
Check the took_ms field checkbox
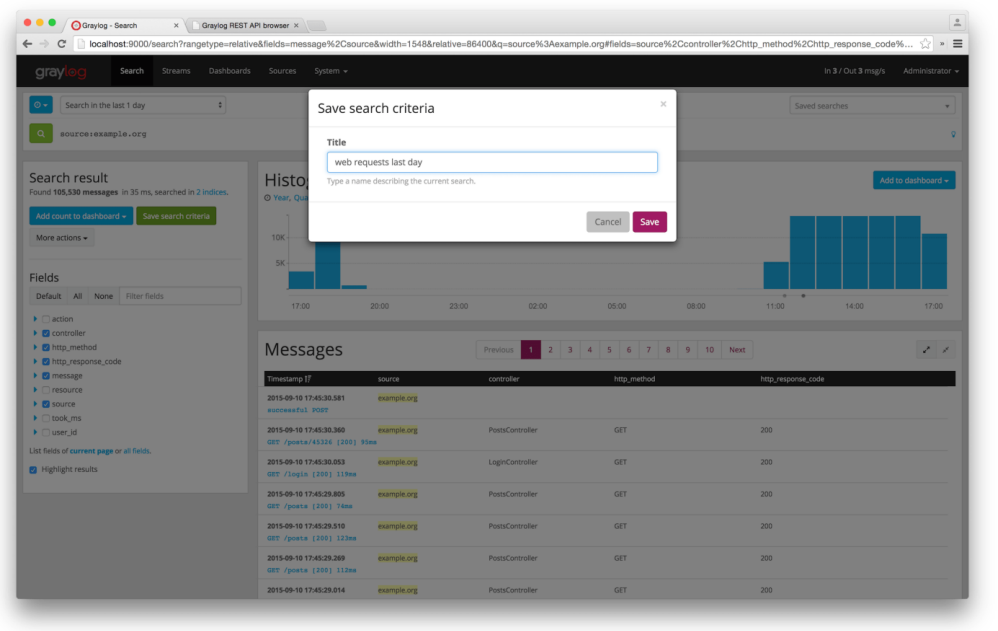point(46,418)
